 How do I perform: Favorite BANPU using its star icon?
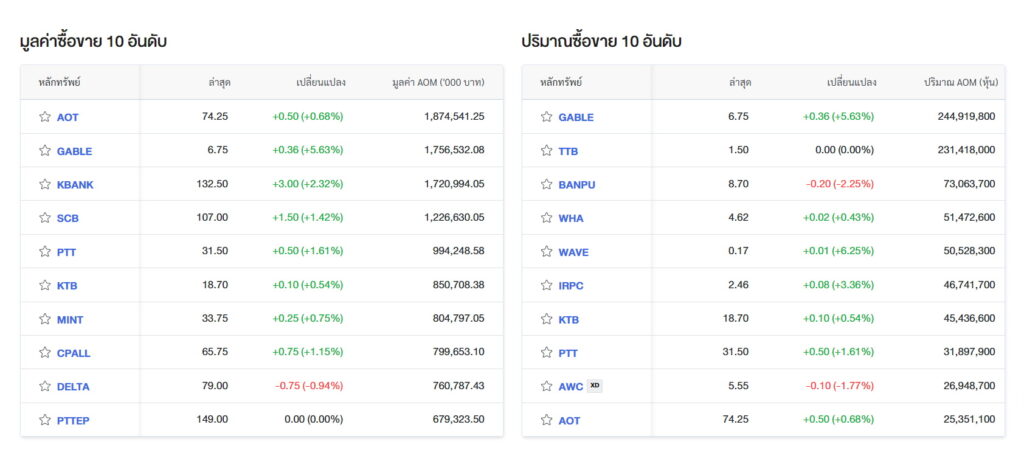pos(547,184)
